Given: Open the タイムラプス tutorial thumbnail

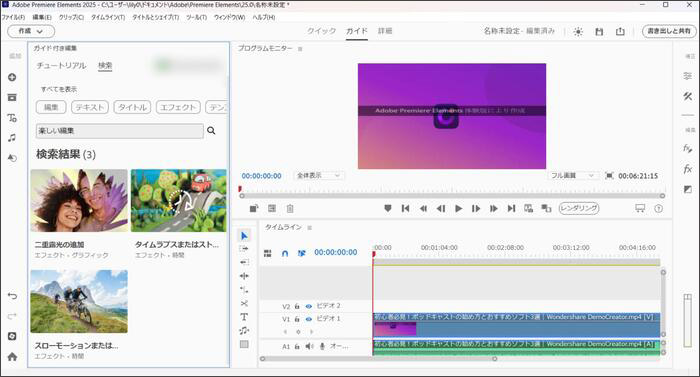Looking at the screenshot, I should pos(179,201).
